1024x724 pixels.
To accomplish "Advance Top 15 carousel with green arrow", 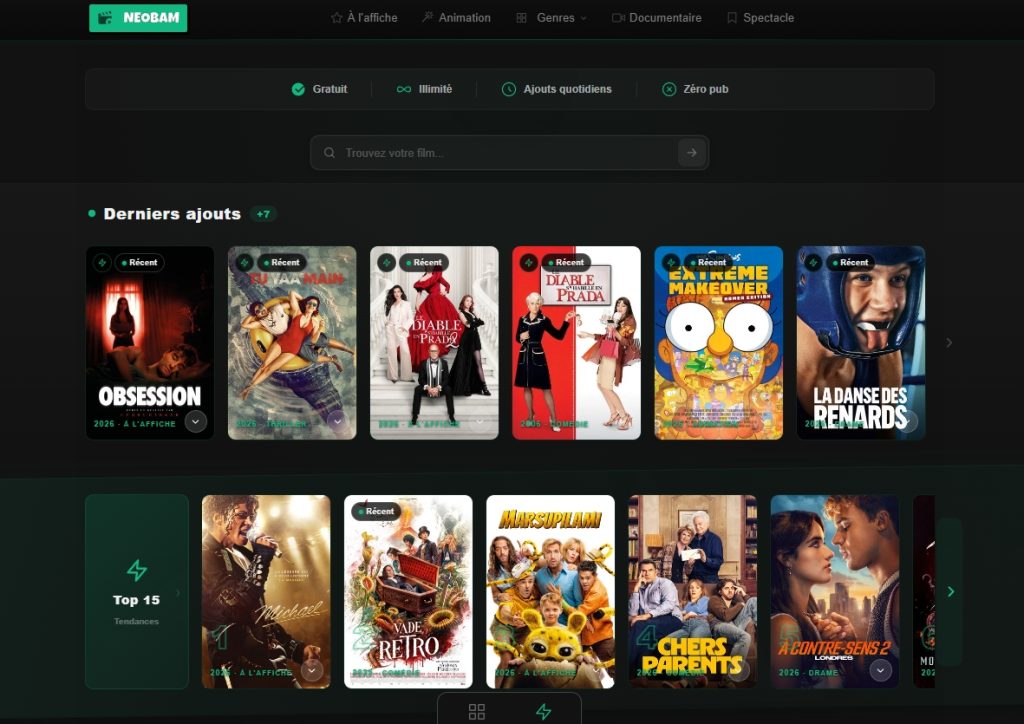I will click(950, 591).
